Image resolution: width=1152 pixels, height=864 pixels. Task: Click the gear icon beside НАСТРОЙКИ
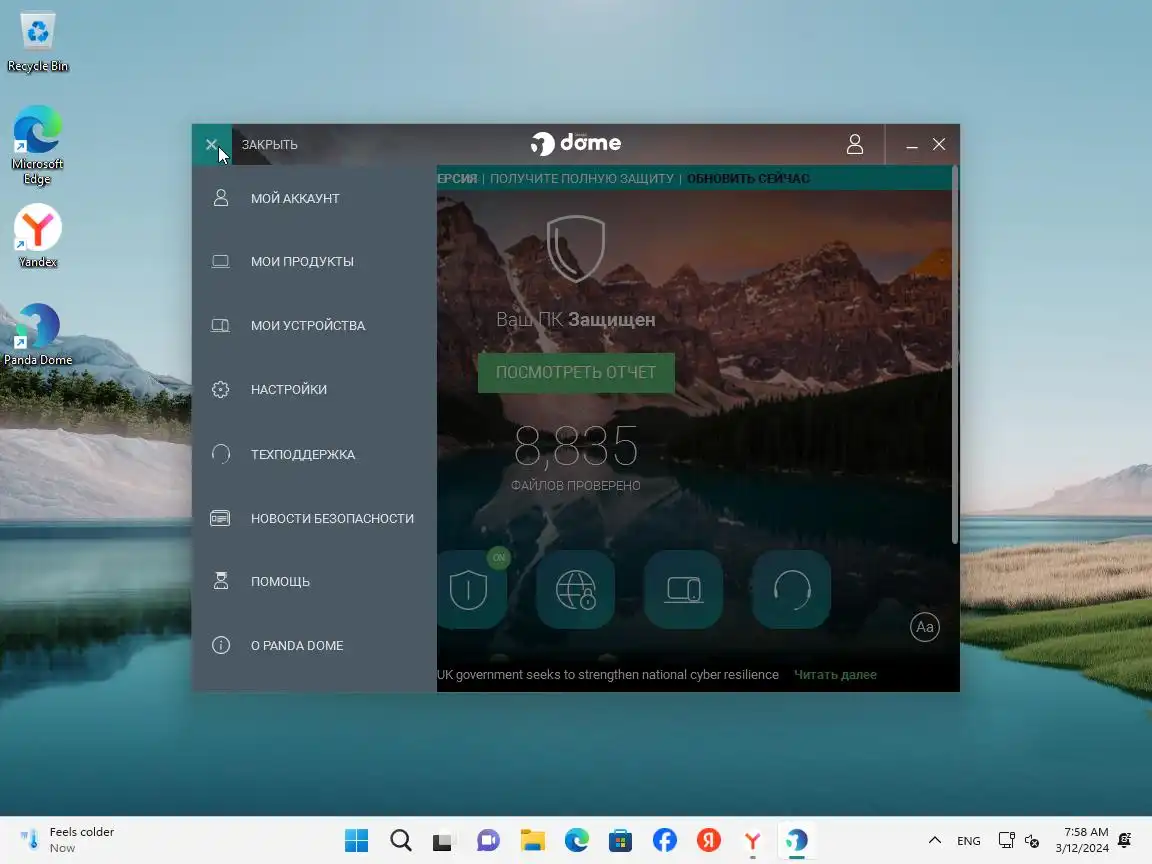coord(220,389)
